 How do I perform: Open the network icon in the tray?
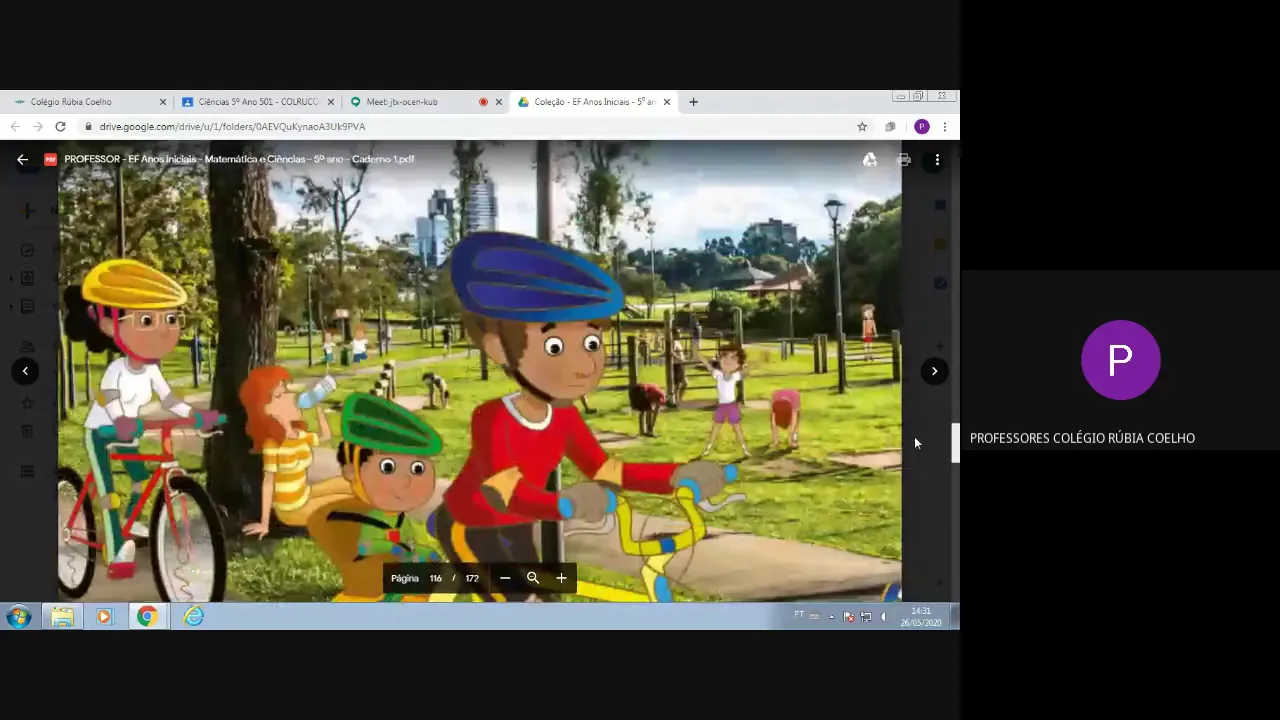click(x=866, y=617)
